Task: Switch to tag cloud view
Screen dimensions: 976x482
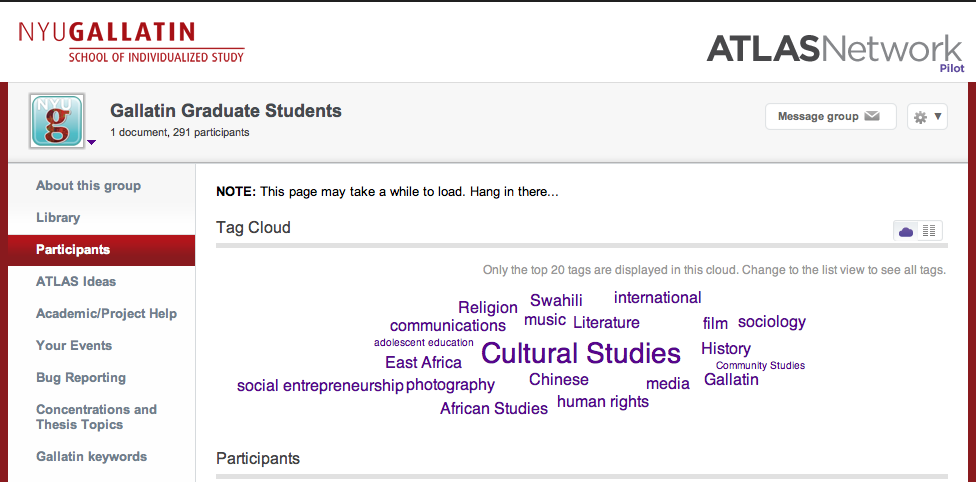Action: click(906, 231)
